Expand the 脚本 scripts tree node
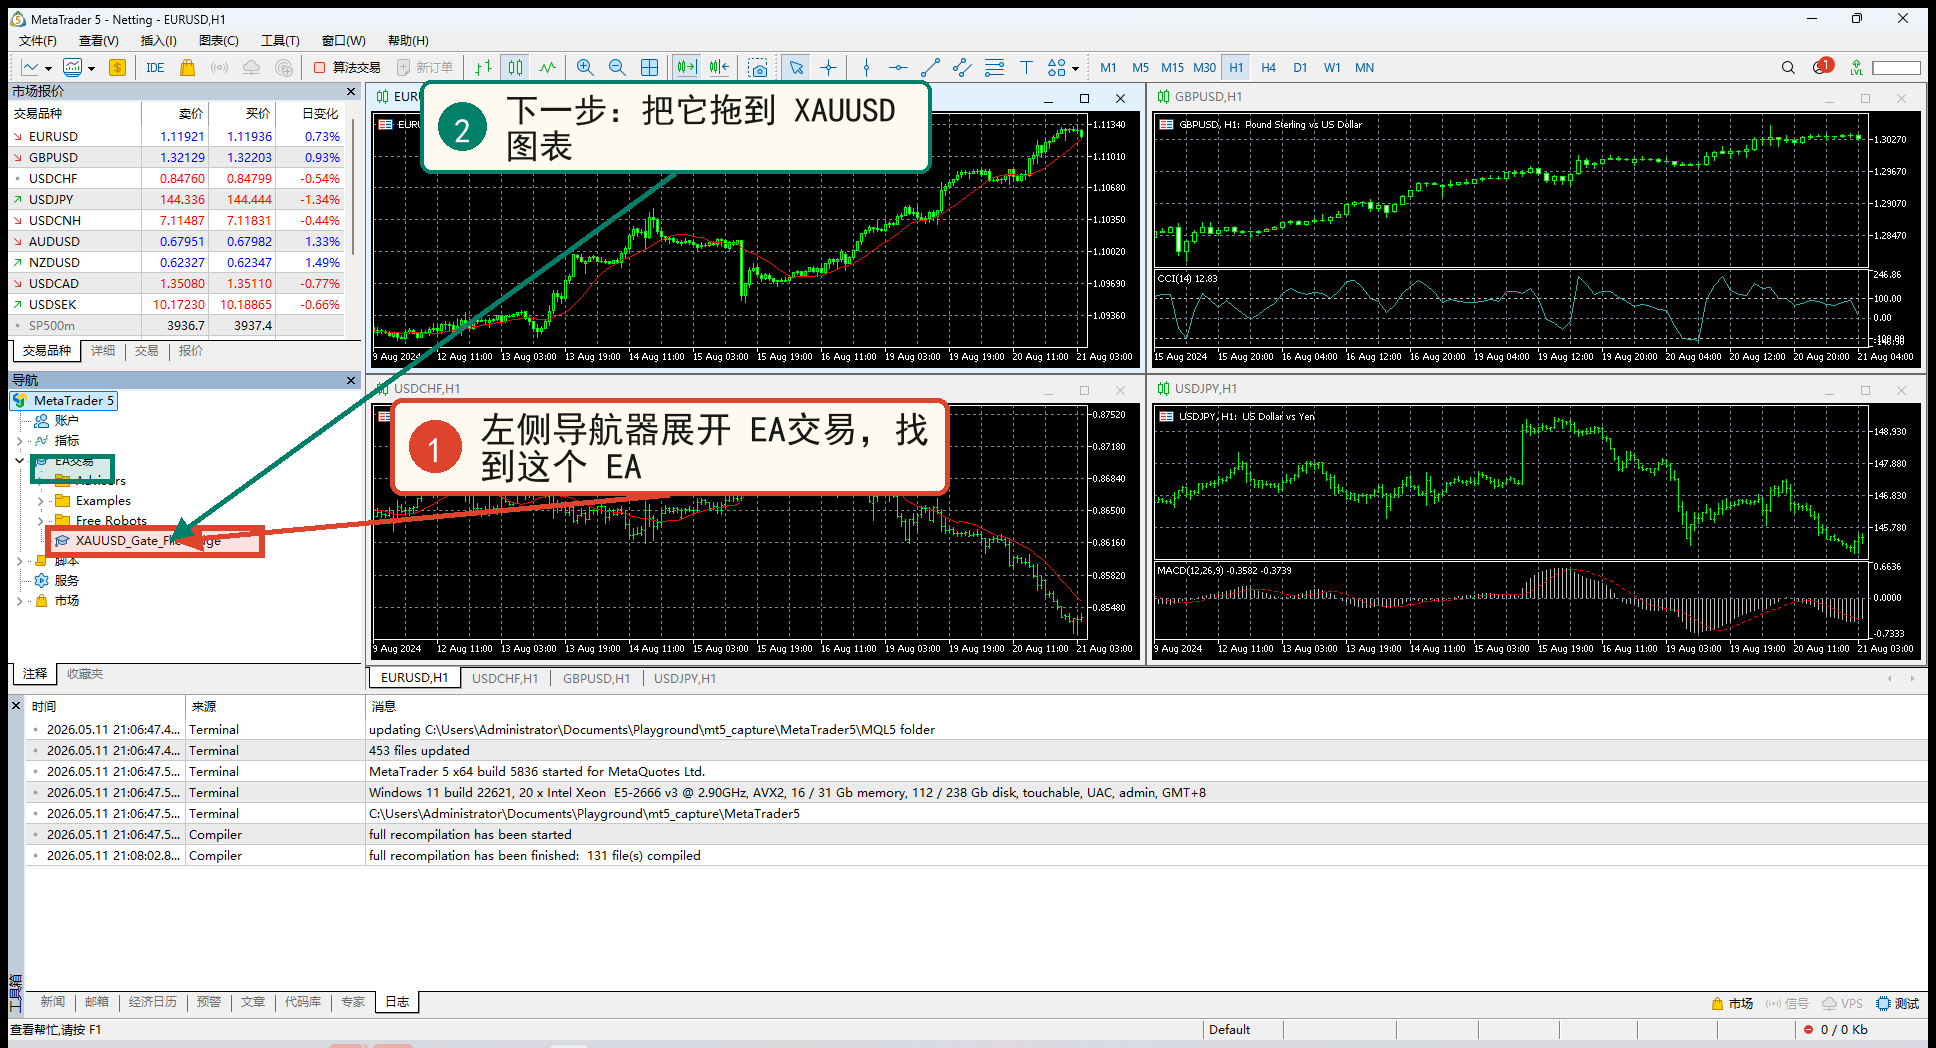The width and height of the screenshot is (1936, 1048). pyautogui.click(x=20, y=561)
